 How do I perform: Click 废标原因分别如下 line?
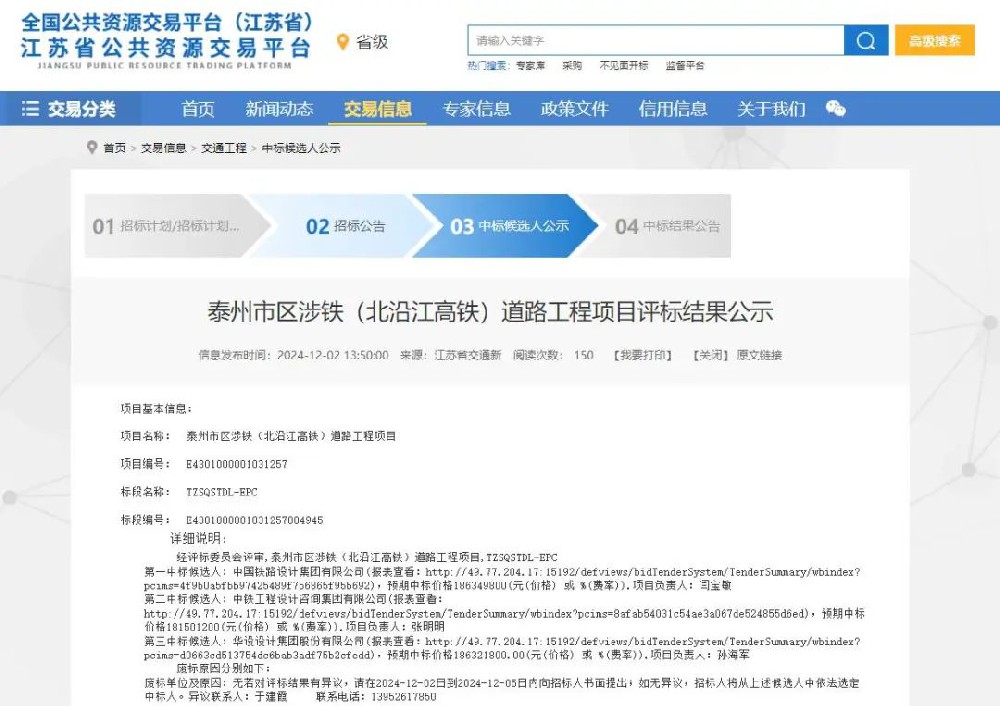223,668
